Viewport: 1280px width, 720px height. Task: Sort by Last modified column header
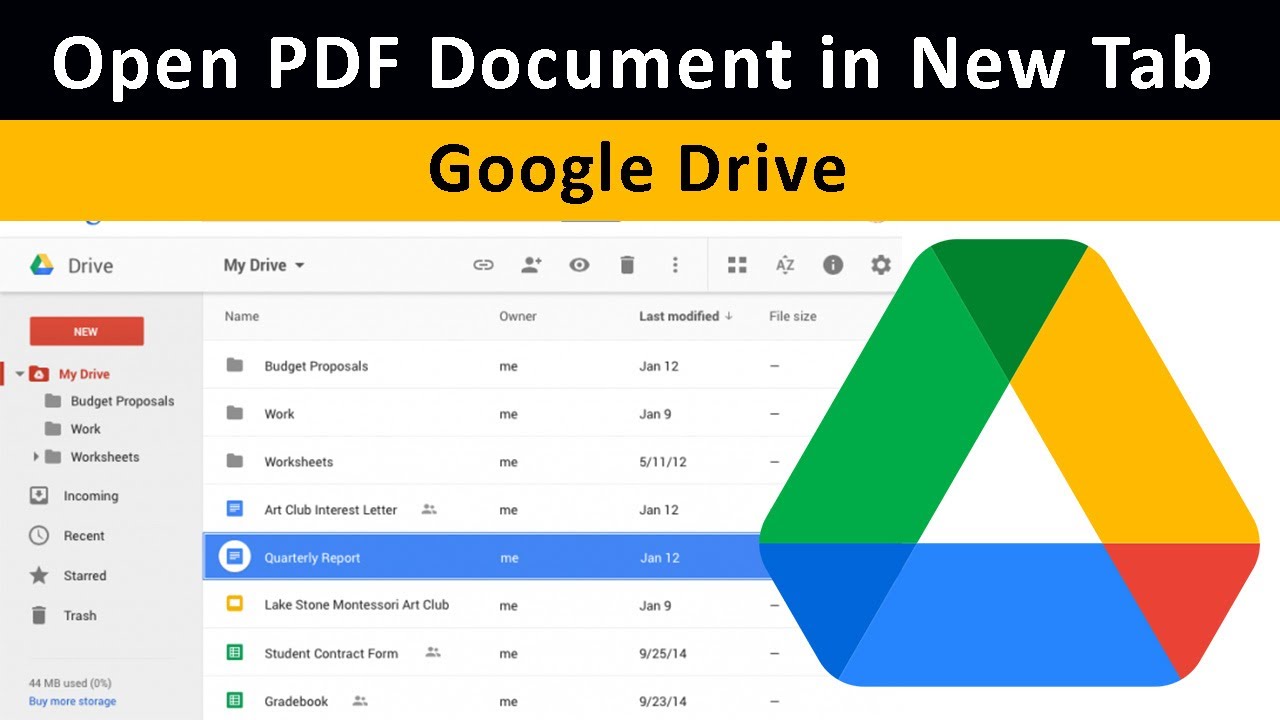click(x=686, y=316)
